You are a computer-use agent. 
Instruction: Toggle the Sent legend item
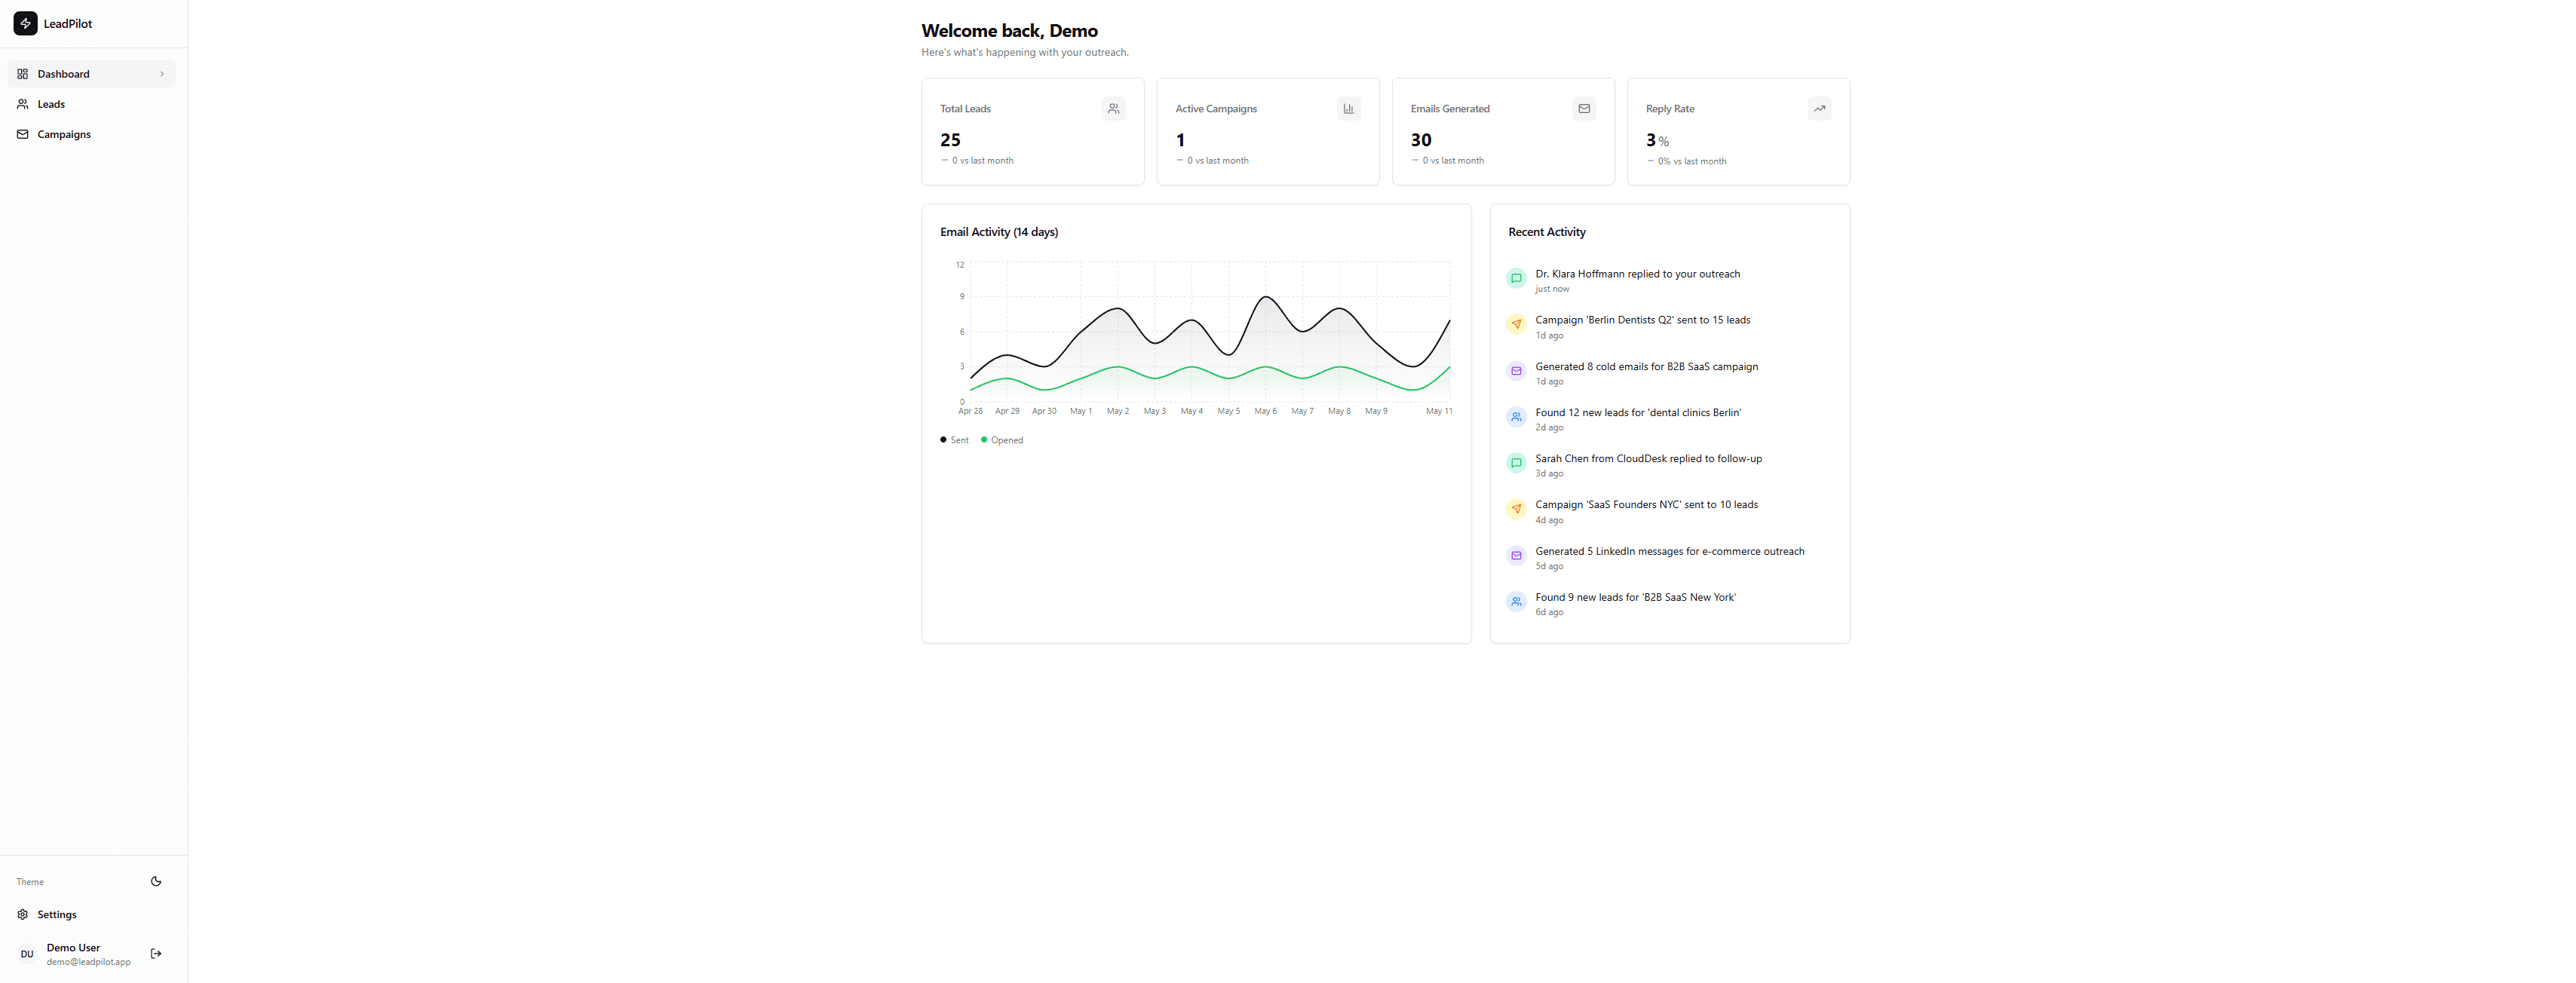955,440
